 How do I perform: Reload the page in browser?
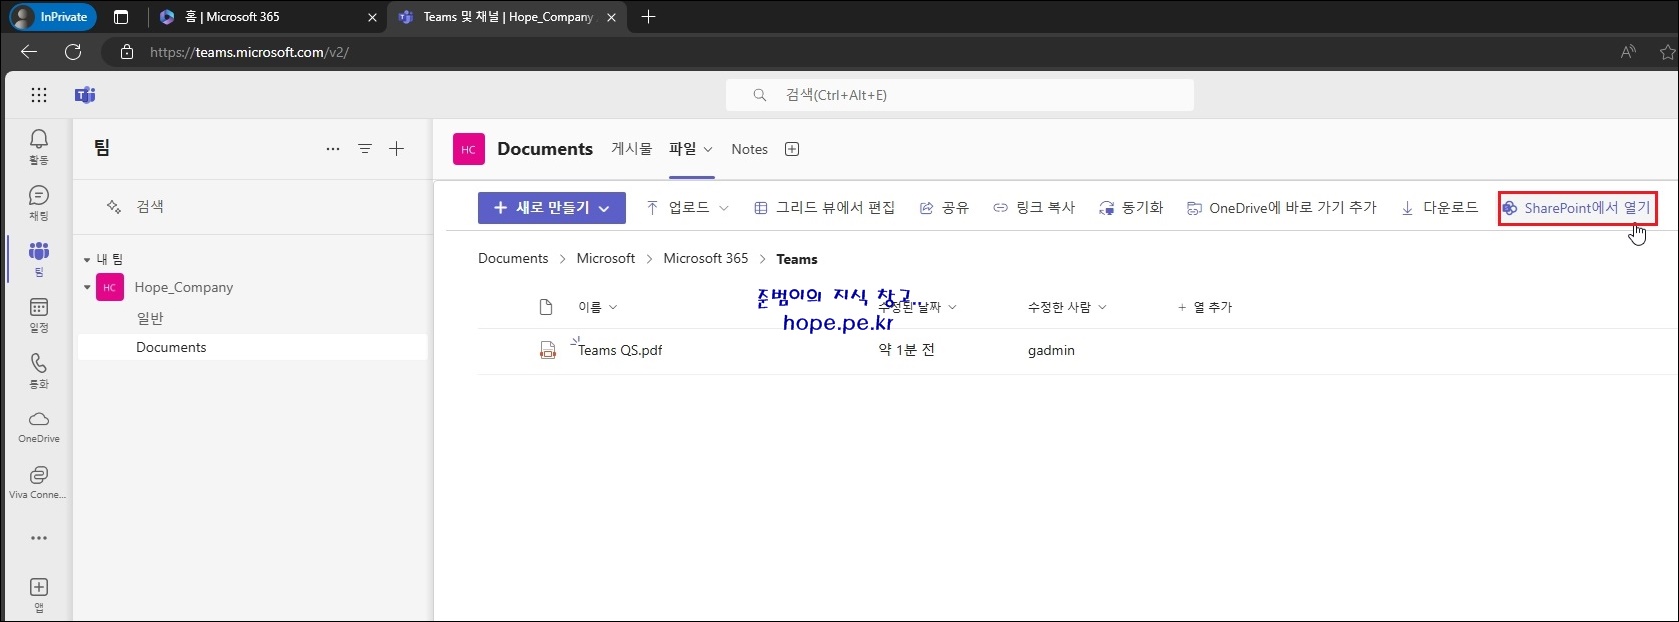coord(73,52)
